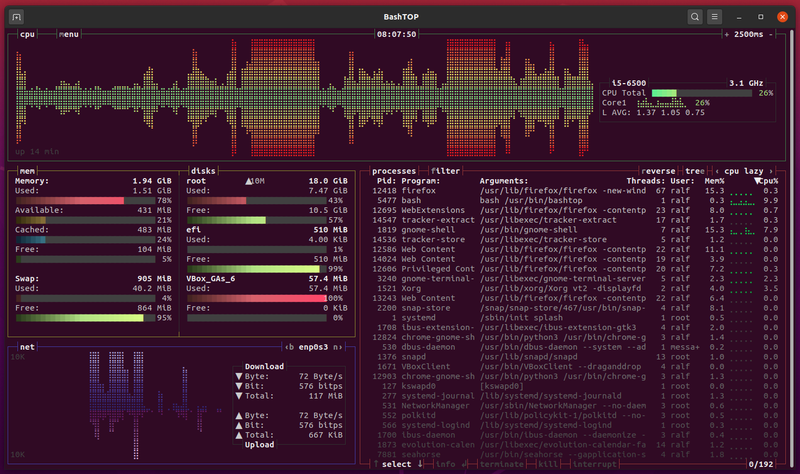800x474 pixels.
Task: Move selection up with select up arrow
Action: click(376, 464)
